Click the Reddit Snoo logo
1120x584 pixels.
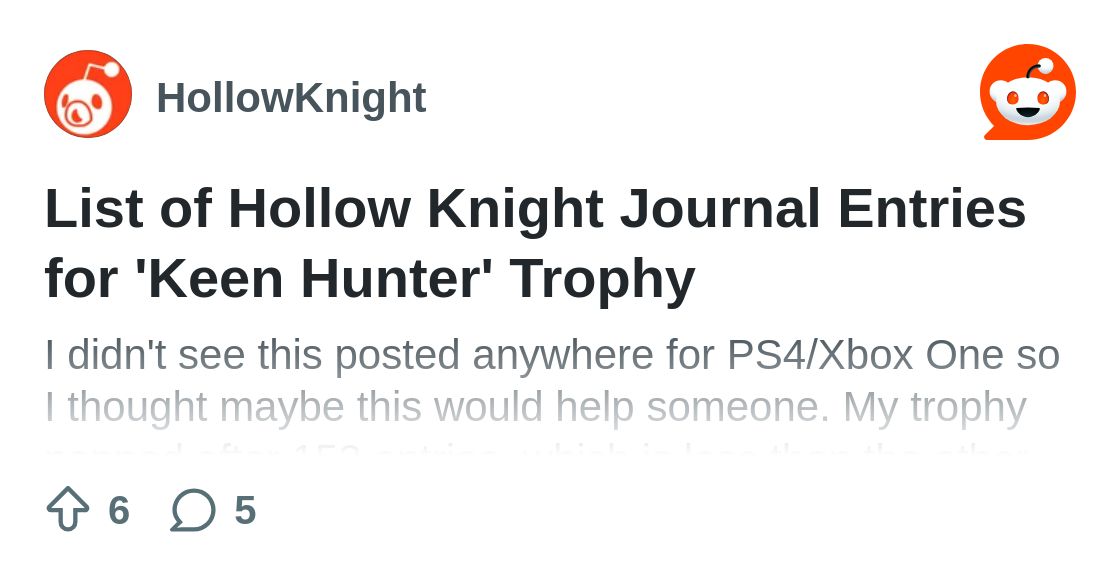coord(1028,92)
